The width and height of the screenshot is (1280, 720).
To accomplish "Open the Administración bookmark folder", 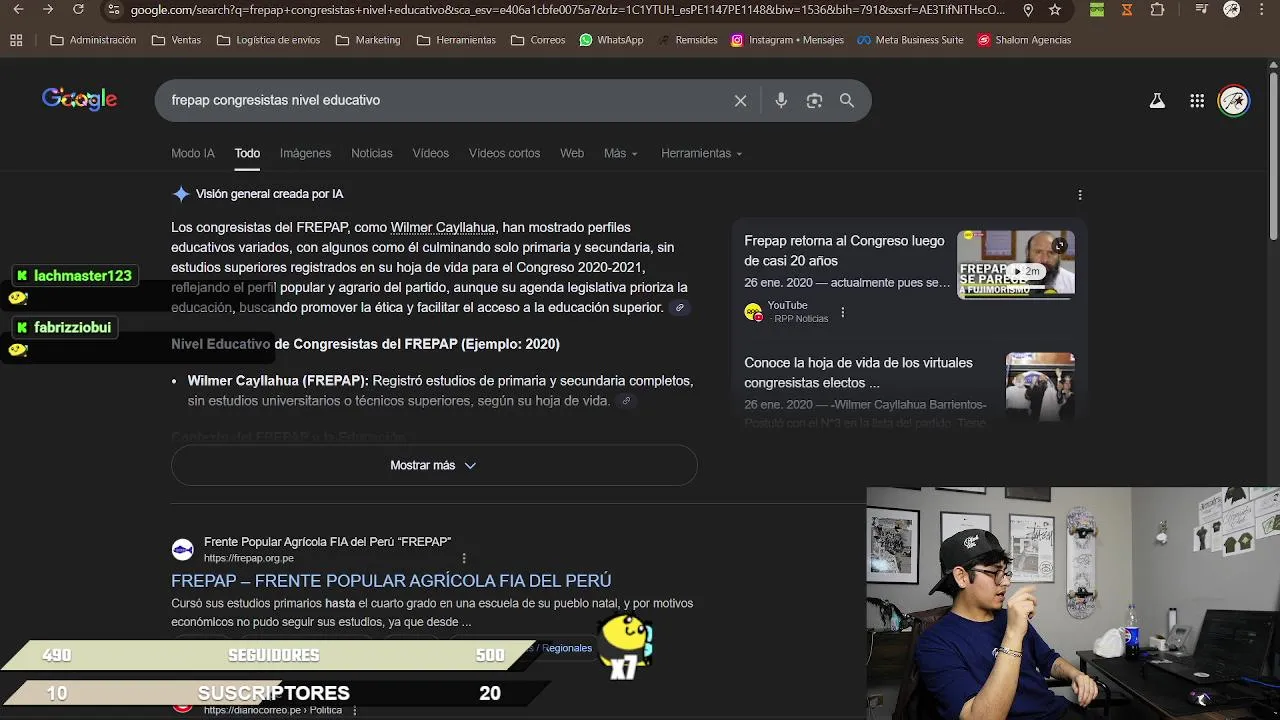I will coord(93,40).
